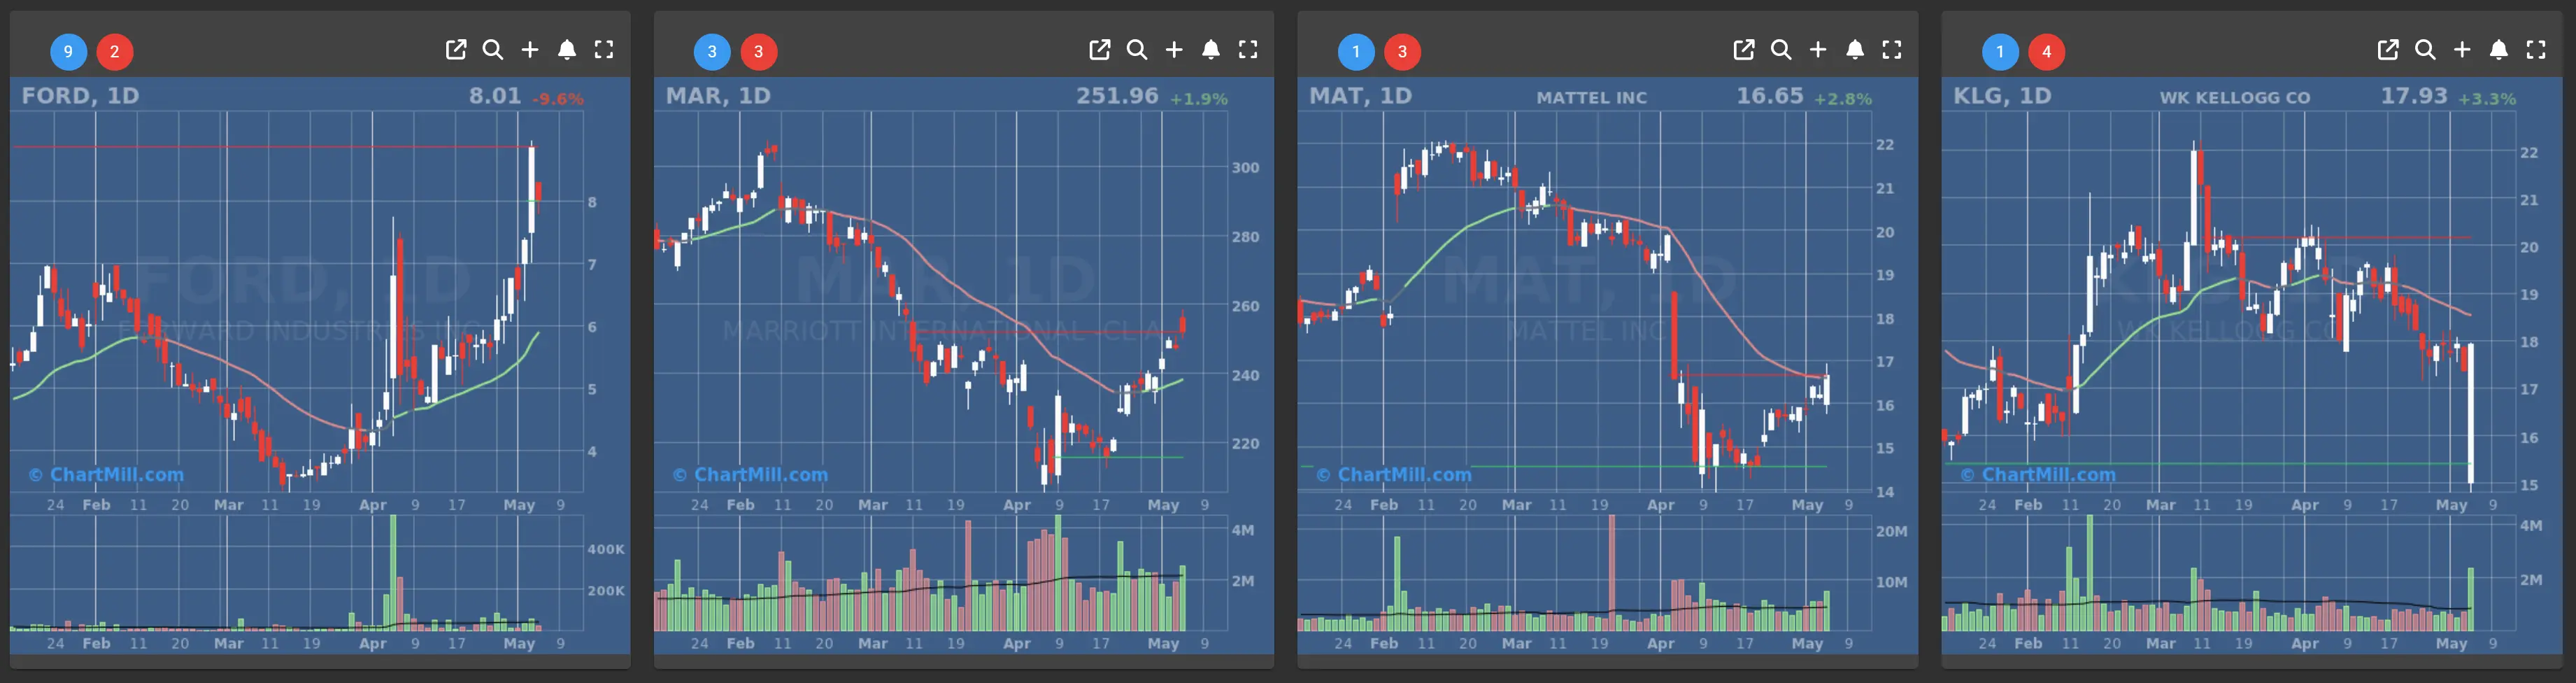Viewport: 2576px width, 683px height.
Task: Click the KLG, 1D chart title
Action: (2002, 96)
